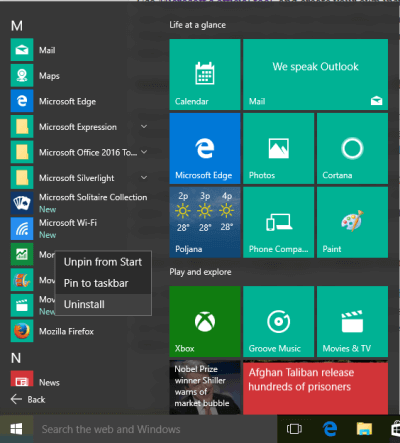The image size is (400, 443).
Task: Choose Unpin from Start in context menu
Action: (x=103, y=262)
